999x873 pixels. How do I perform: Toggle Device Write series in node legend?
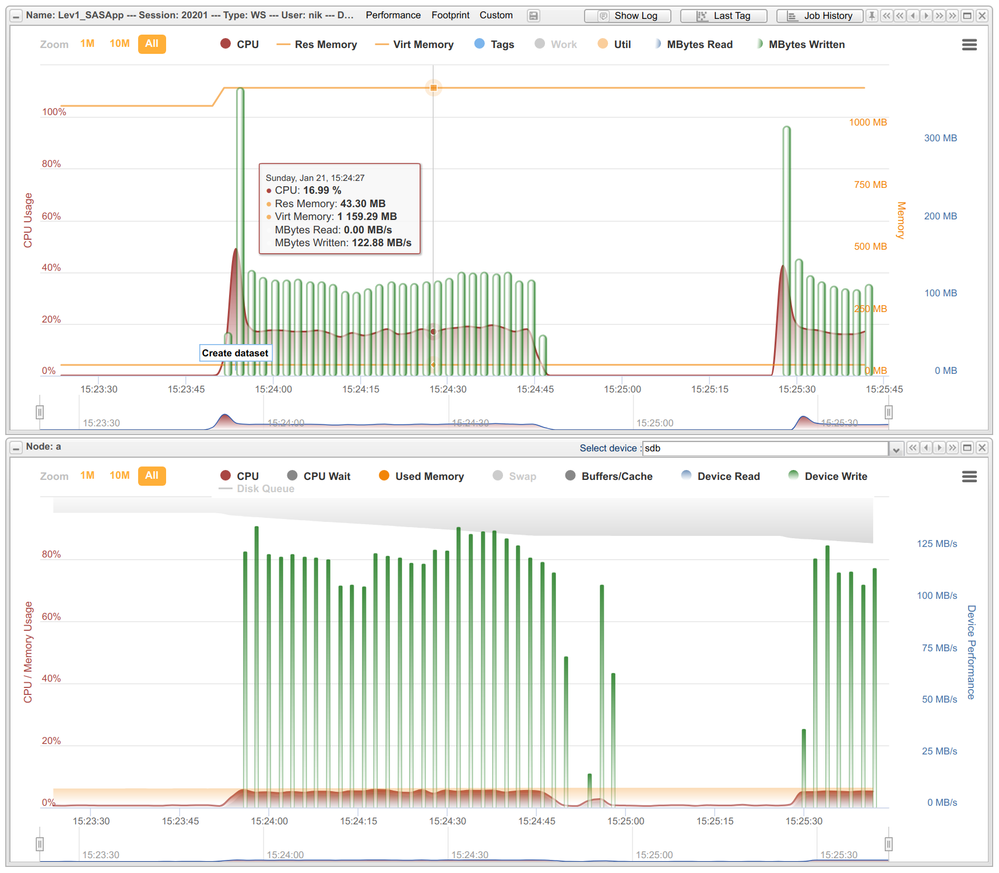[828, 476]
